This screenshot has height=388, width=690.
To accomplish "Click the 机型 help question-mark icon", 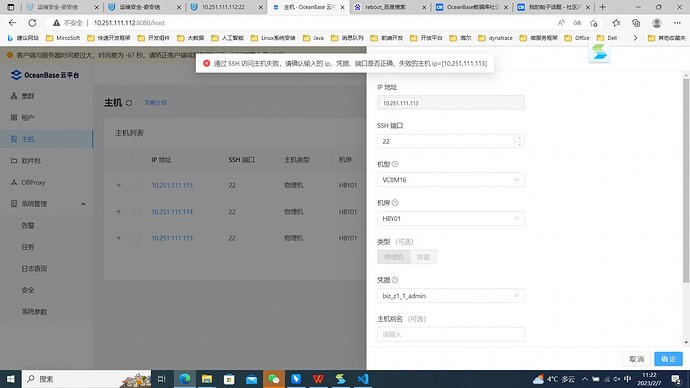I will 395,164.
